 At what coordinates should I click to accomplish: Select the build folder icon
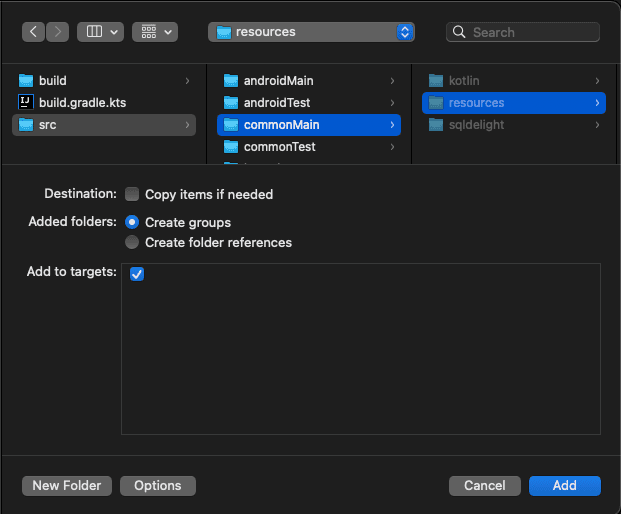[x=26, y=81]
